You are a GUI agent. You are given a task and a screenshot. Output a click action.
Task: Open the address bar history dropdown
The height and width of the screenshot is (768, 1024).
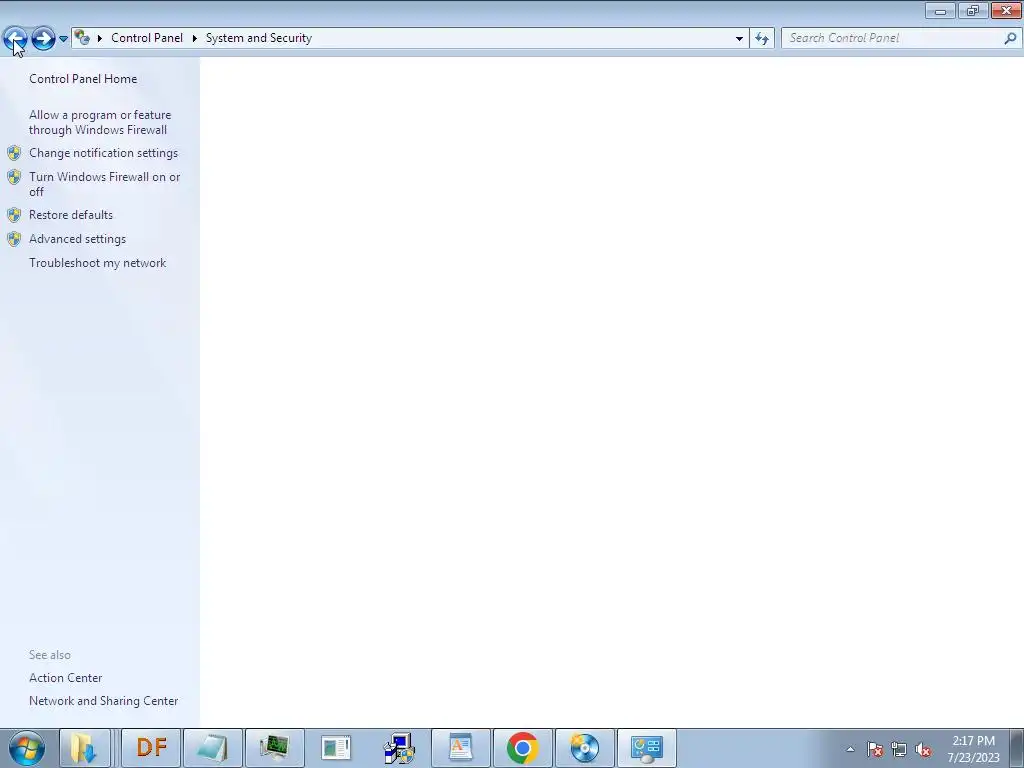[x=739, y=39]
